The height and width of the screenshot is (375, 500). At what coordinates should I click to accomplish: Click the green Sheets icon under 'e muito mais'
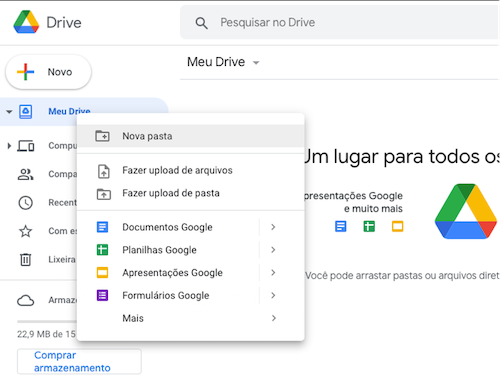click(369, 226)
